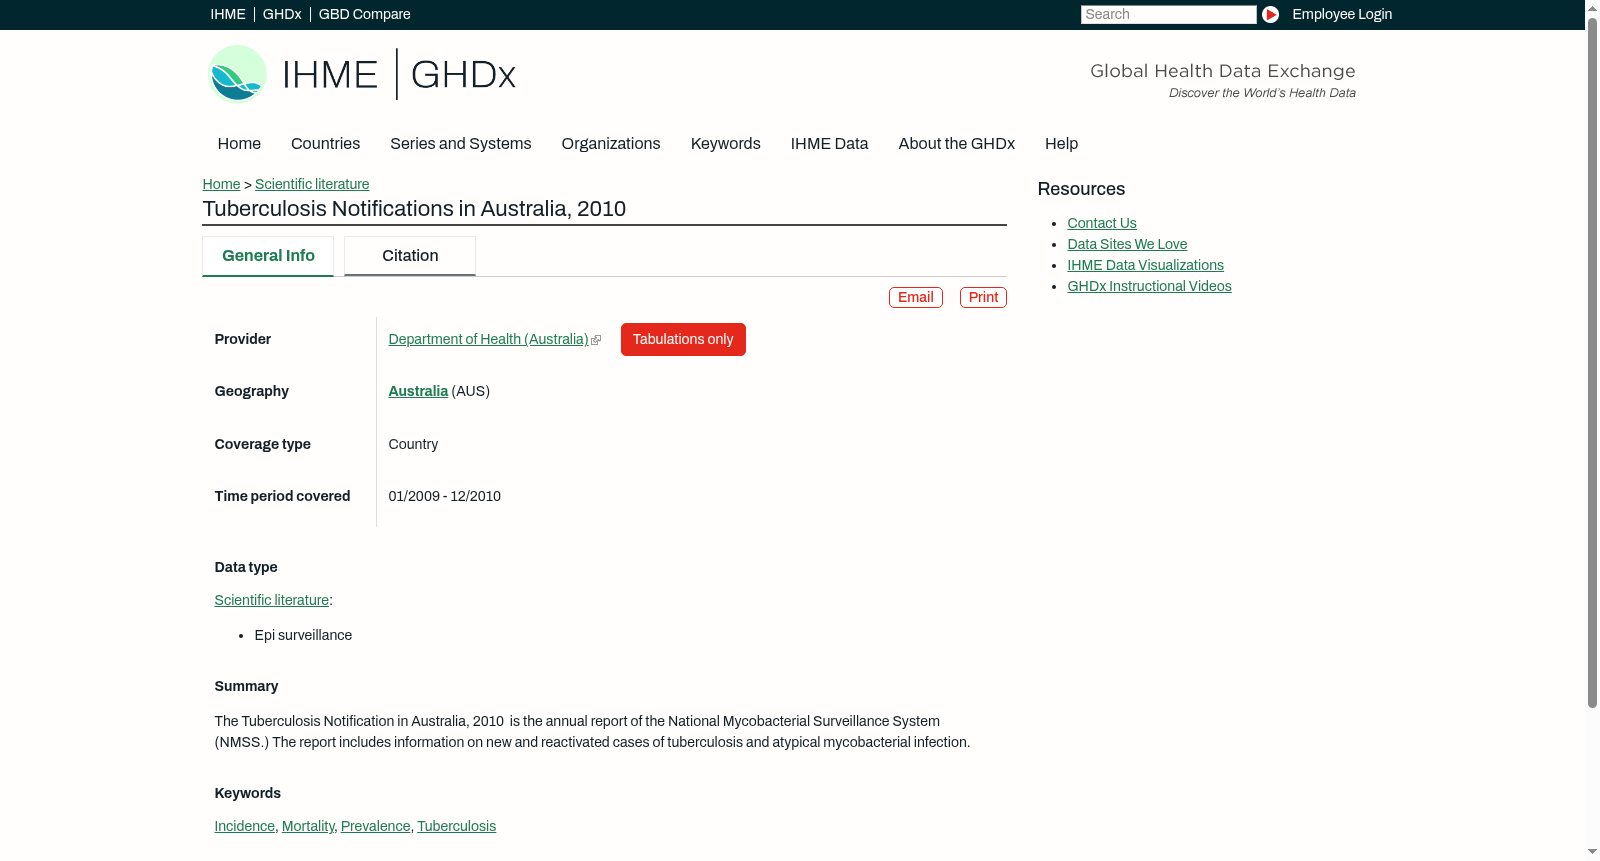Click the '01/2009 - 12/2010' time period value
Screen dimensions: 1600x861
click(444, 496)
